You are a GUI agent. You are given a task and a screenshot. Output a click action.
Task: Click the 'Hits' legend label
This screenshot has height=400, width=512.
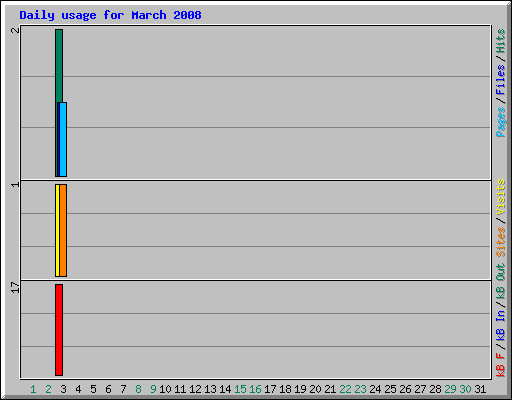(501, 41)
